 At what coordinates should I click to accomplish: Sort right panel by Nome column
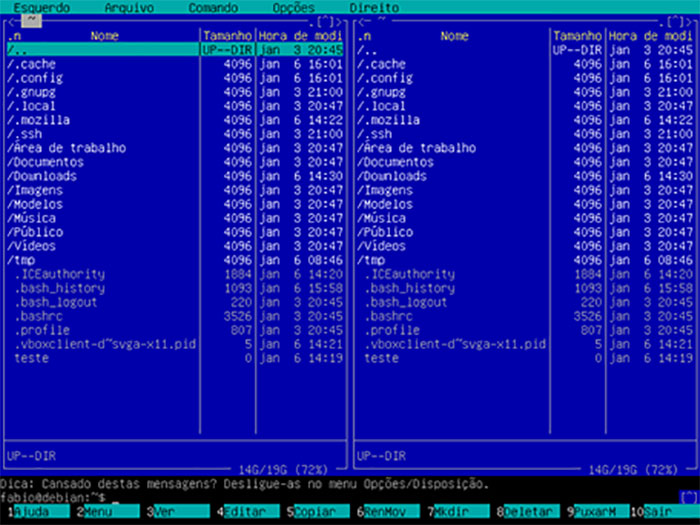[454, 36]
